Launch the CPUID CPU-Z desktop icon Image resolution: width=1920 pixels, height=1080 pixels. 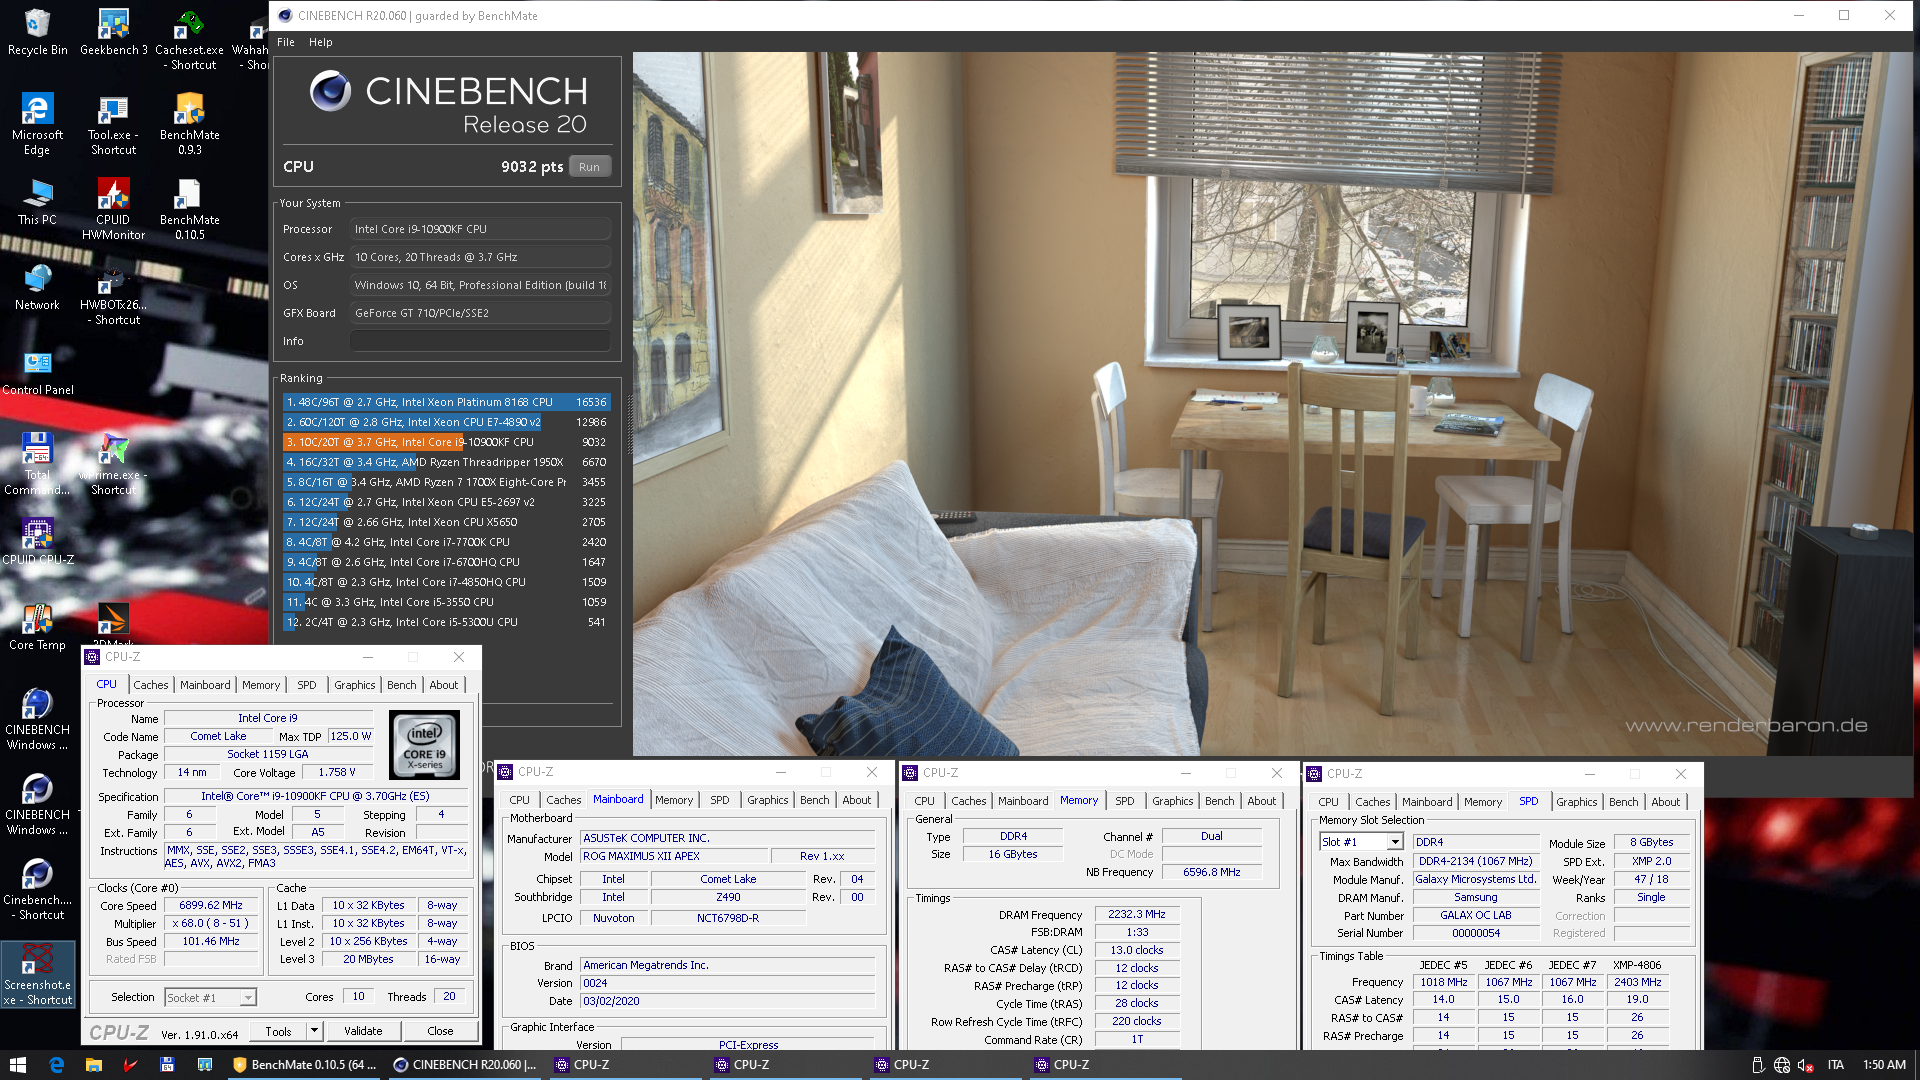point(37,542)
